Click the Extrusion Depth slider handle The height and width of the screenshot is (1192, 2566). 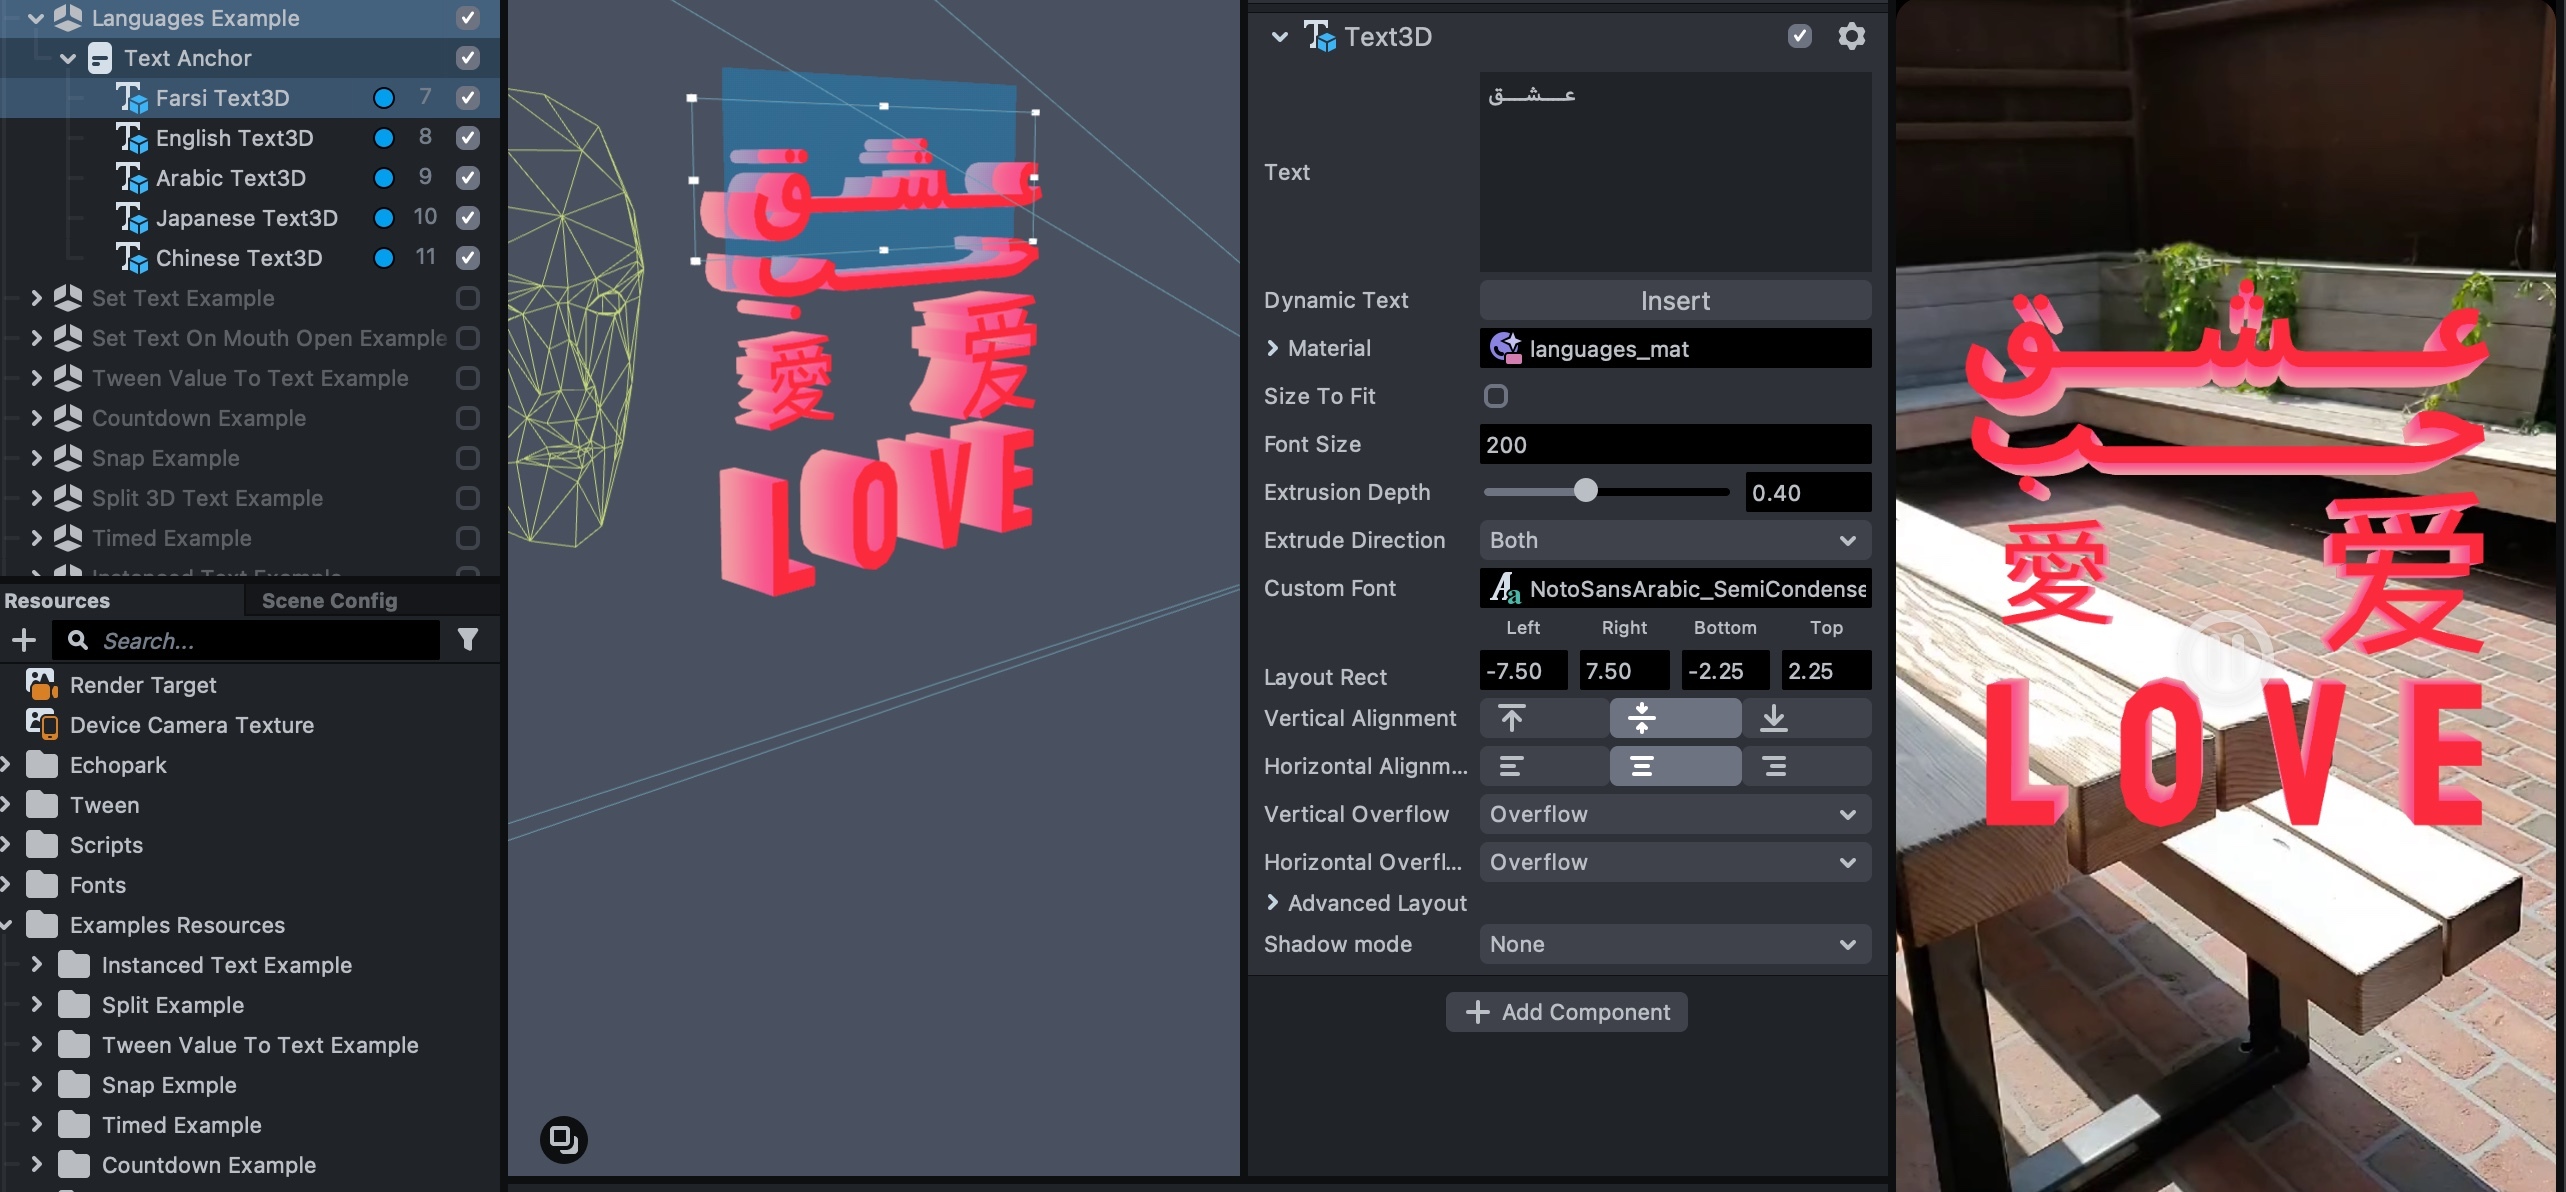click(x=1585, y=491)
